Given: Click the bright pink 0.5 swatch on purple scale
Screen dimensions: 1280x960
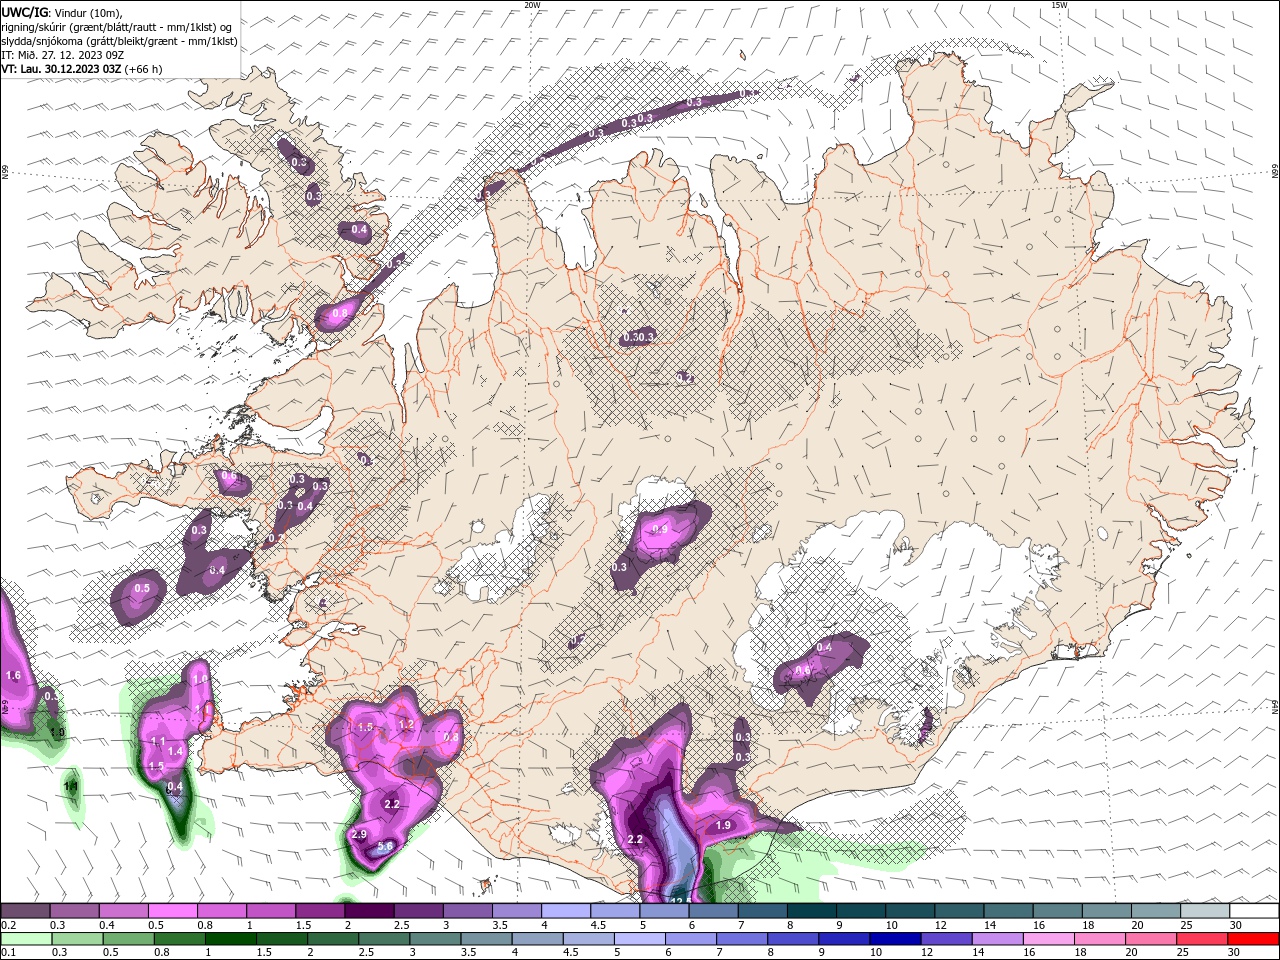Looking at the screenshot, I should tap(172, 911).
